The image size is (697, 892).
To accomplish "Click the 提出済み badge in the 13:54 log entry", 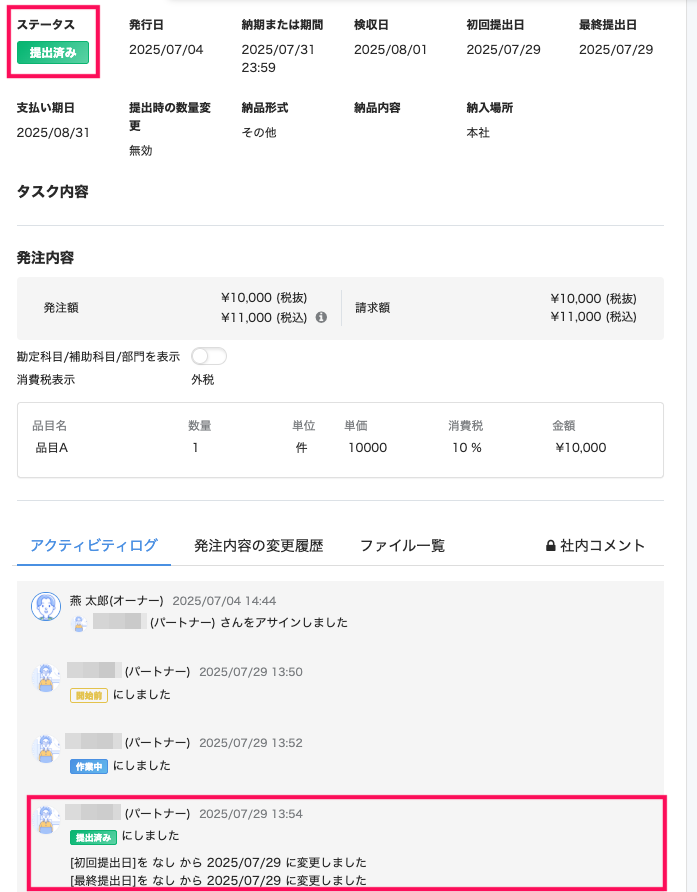I will click(x=93, y=837).
